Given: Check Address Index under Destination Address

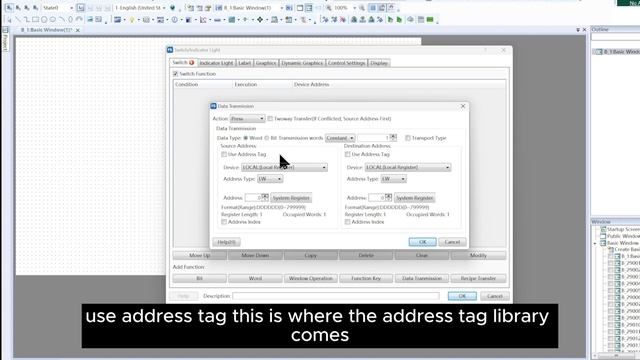Looking at the screenshot, I should click(x=347, y=222).
